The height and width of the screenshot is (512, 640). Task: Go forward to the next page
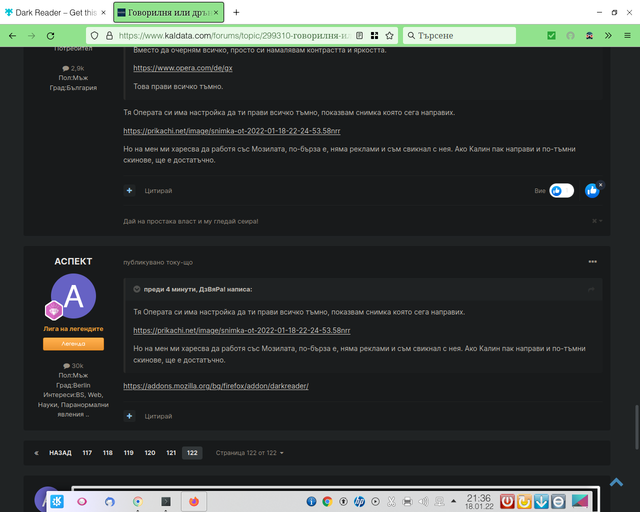(x=31, y=36)
